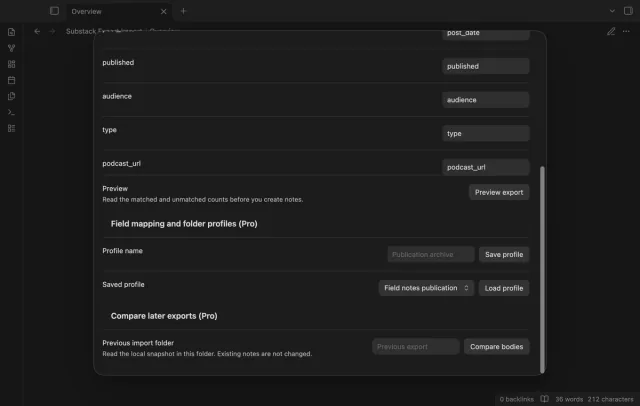Focus the type mapping input field
The width and height of the screenshot is (640, 406).
(x=485, y=133)
